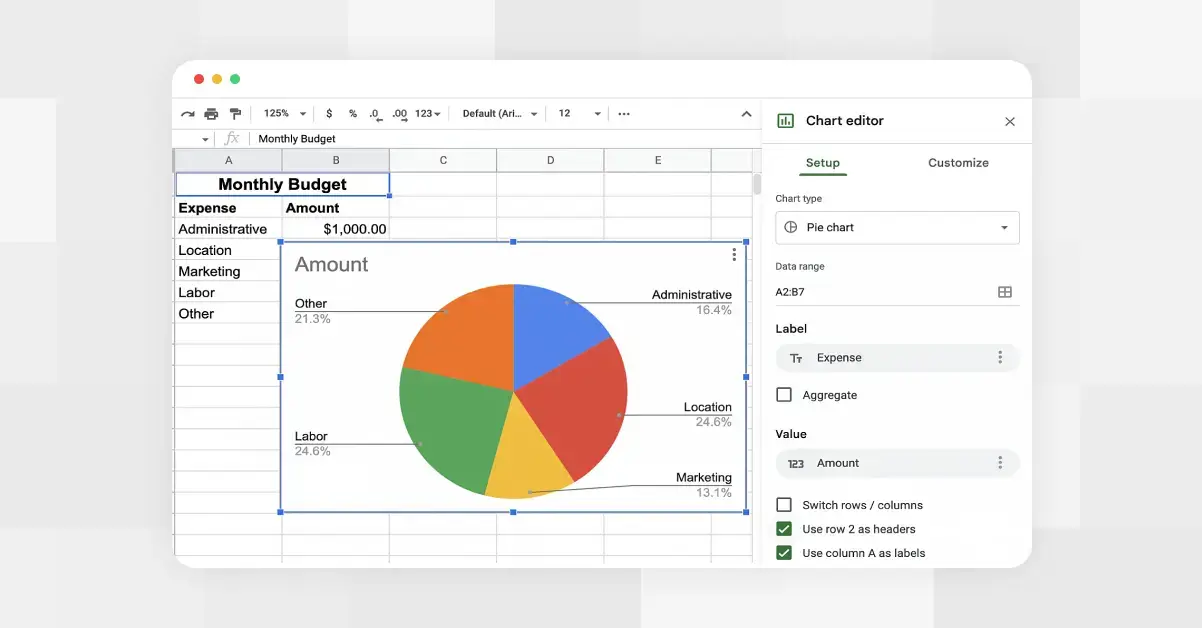Image resolution: width=1202 pixels, height=628 pixels.
Task: Check Switch rows / columns
Action: (784, 505)
